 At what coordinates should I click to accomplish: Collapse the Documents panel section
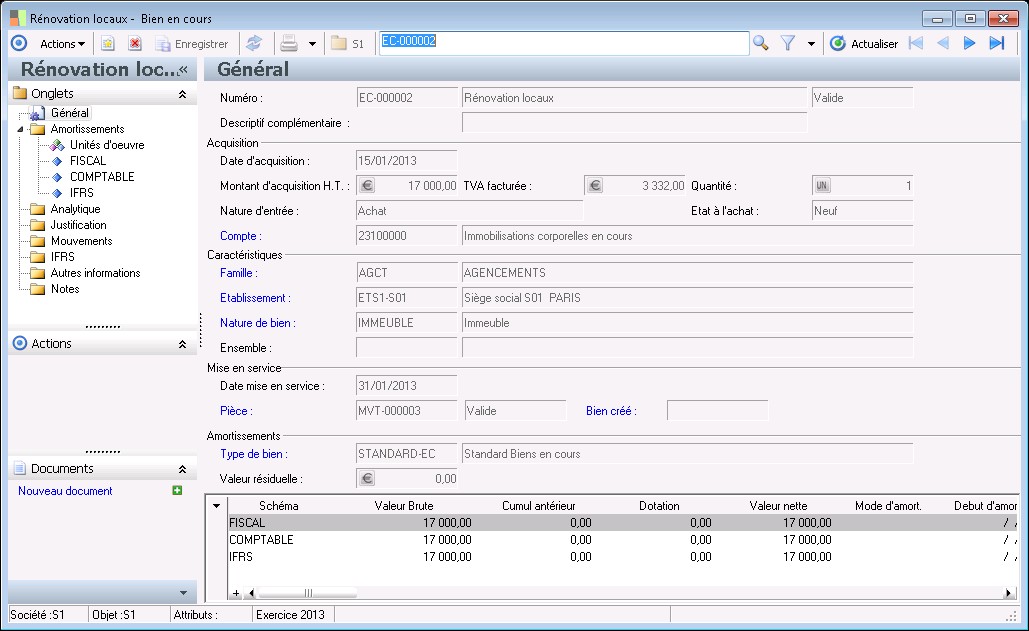[x=182, y=469]
